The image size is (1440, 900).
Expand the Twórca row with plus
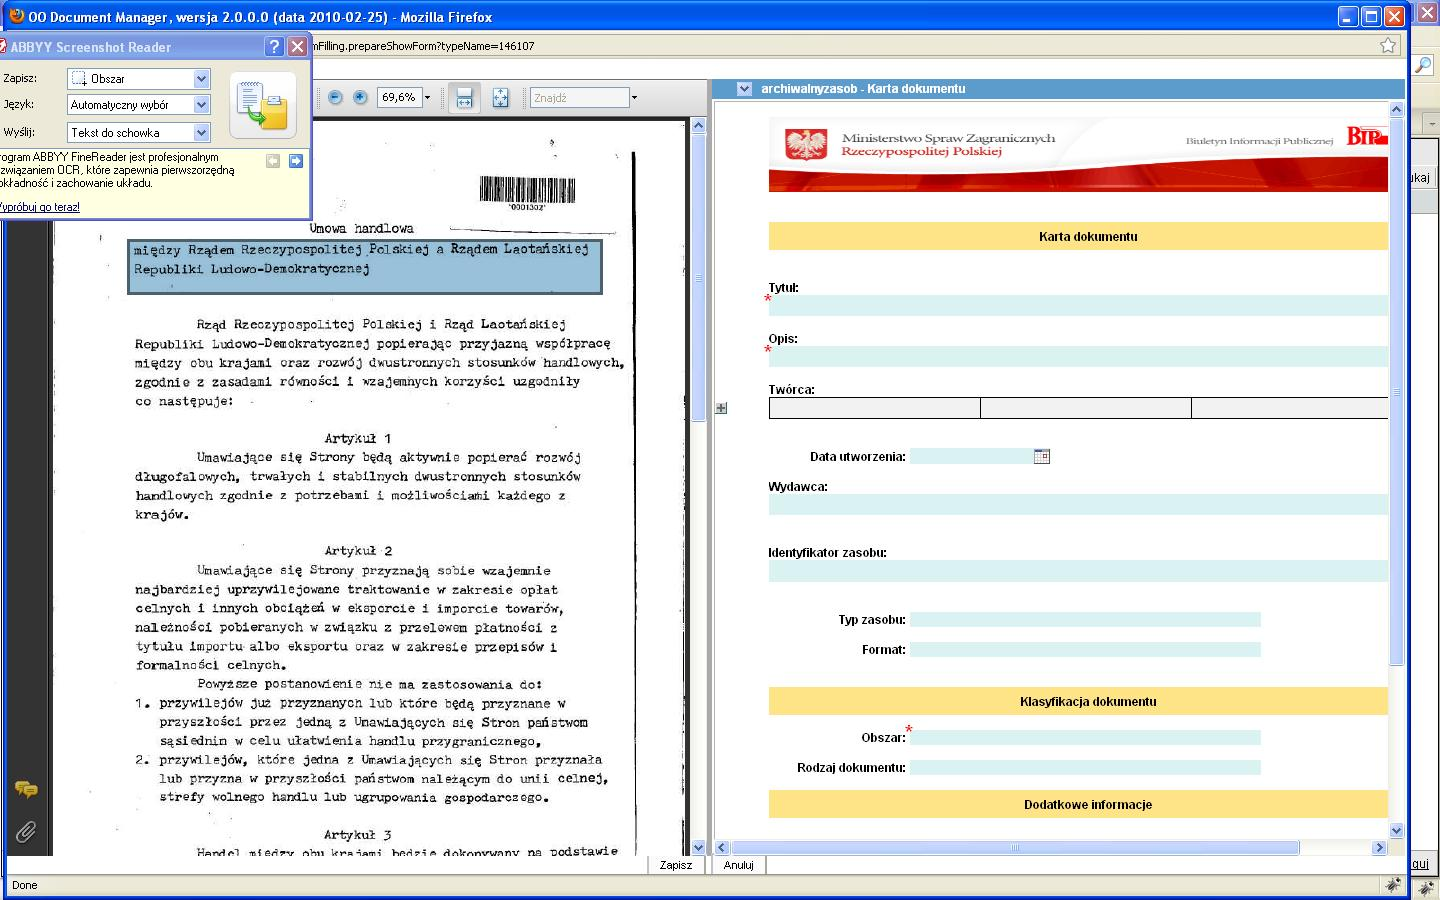(721, 408)
